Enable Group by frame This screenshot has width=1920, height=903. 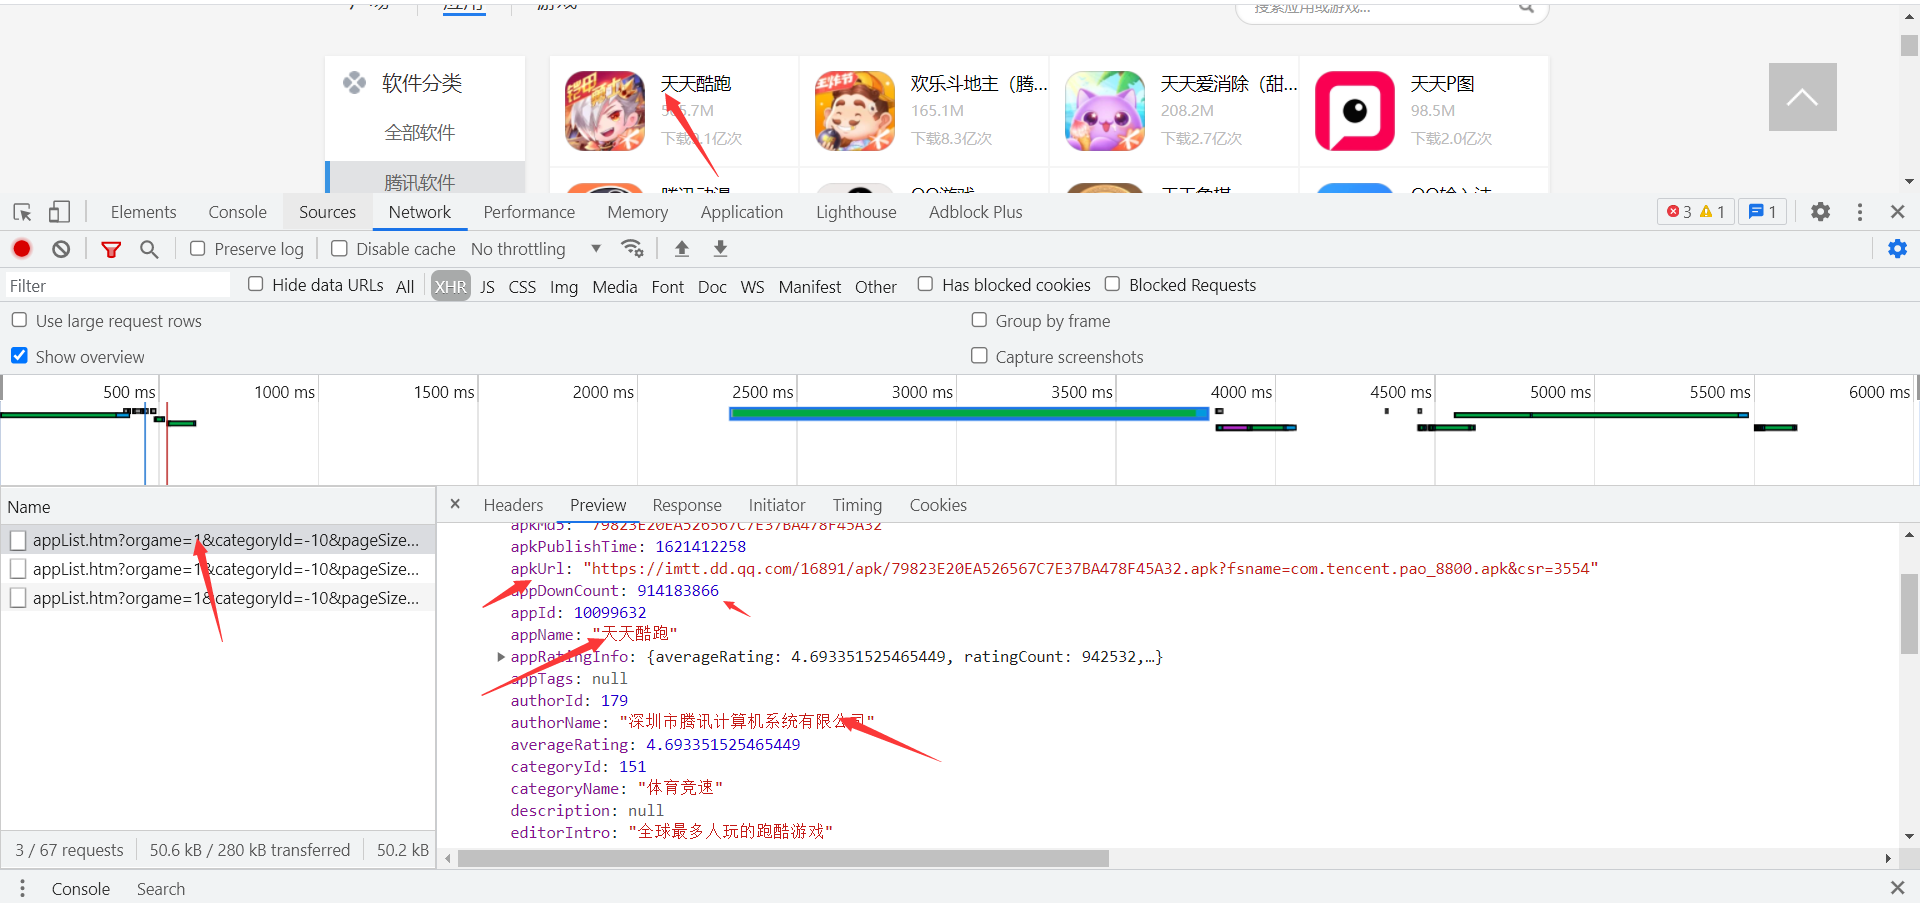pyautogui.click(x=979, y=320)
